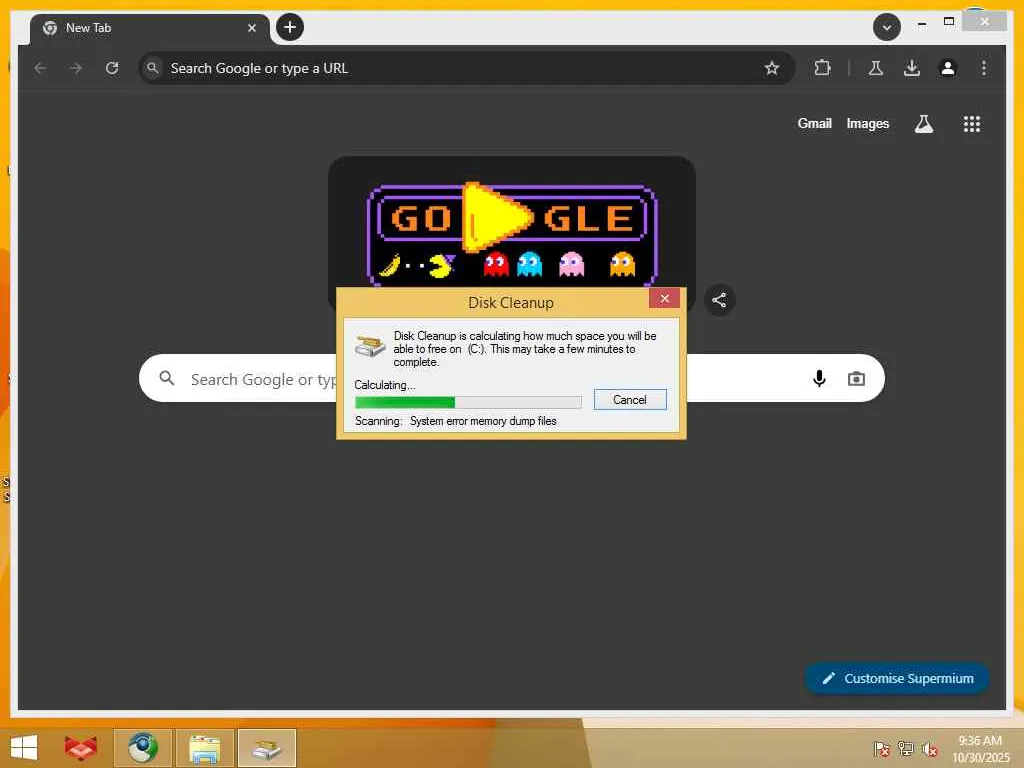Open the profile avatar icon
The width and height of the screenshot is (1024, 768).
(948, 68)
